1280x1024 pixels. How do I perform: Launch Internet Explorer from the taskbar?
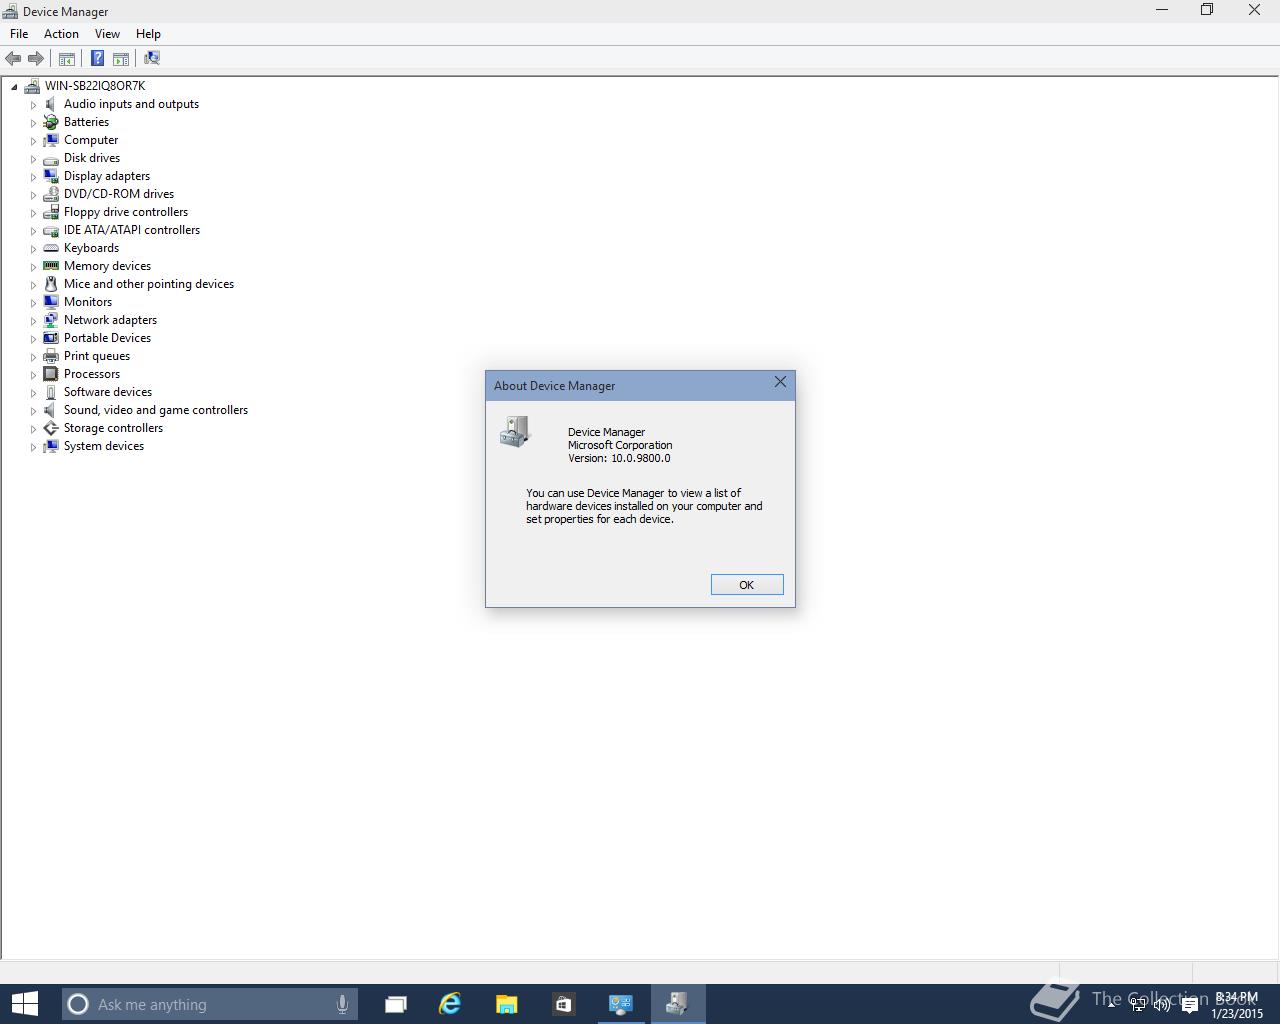450,1004
